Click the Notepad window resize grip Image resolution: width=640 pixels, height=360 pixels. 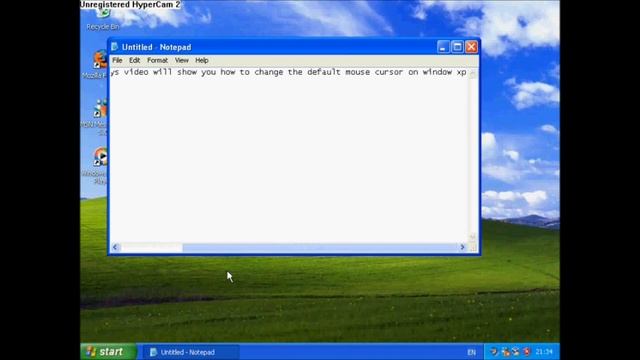(473, 247)
